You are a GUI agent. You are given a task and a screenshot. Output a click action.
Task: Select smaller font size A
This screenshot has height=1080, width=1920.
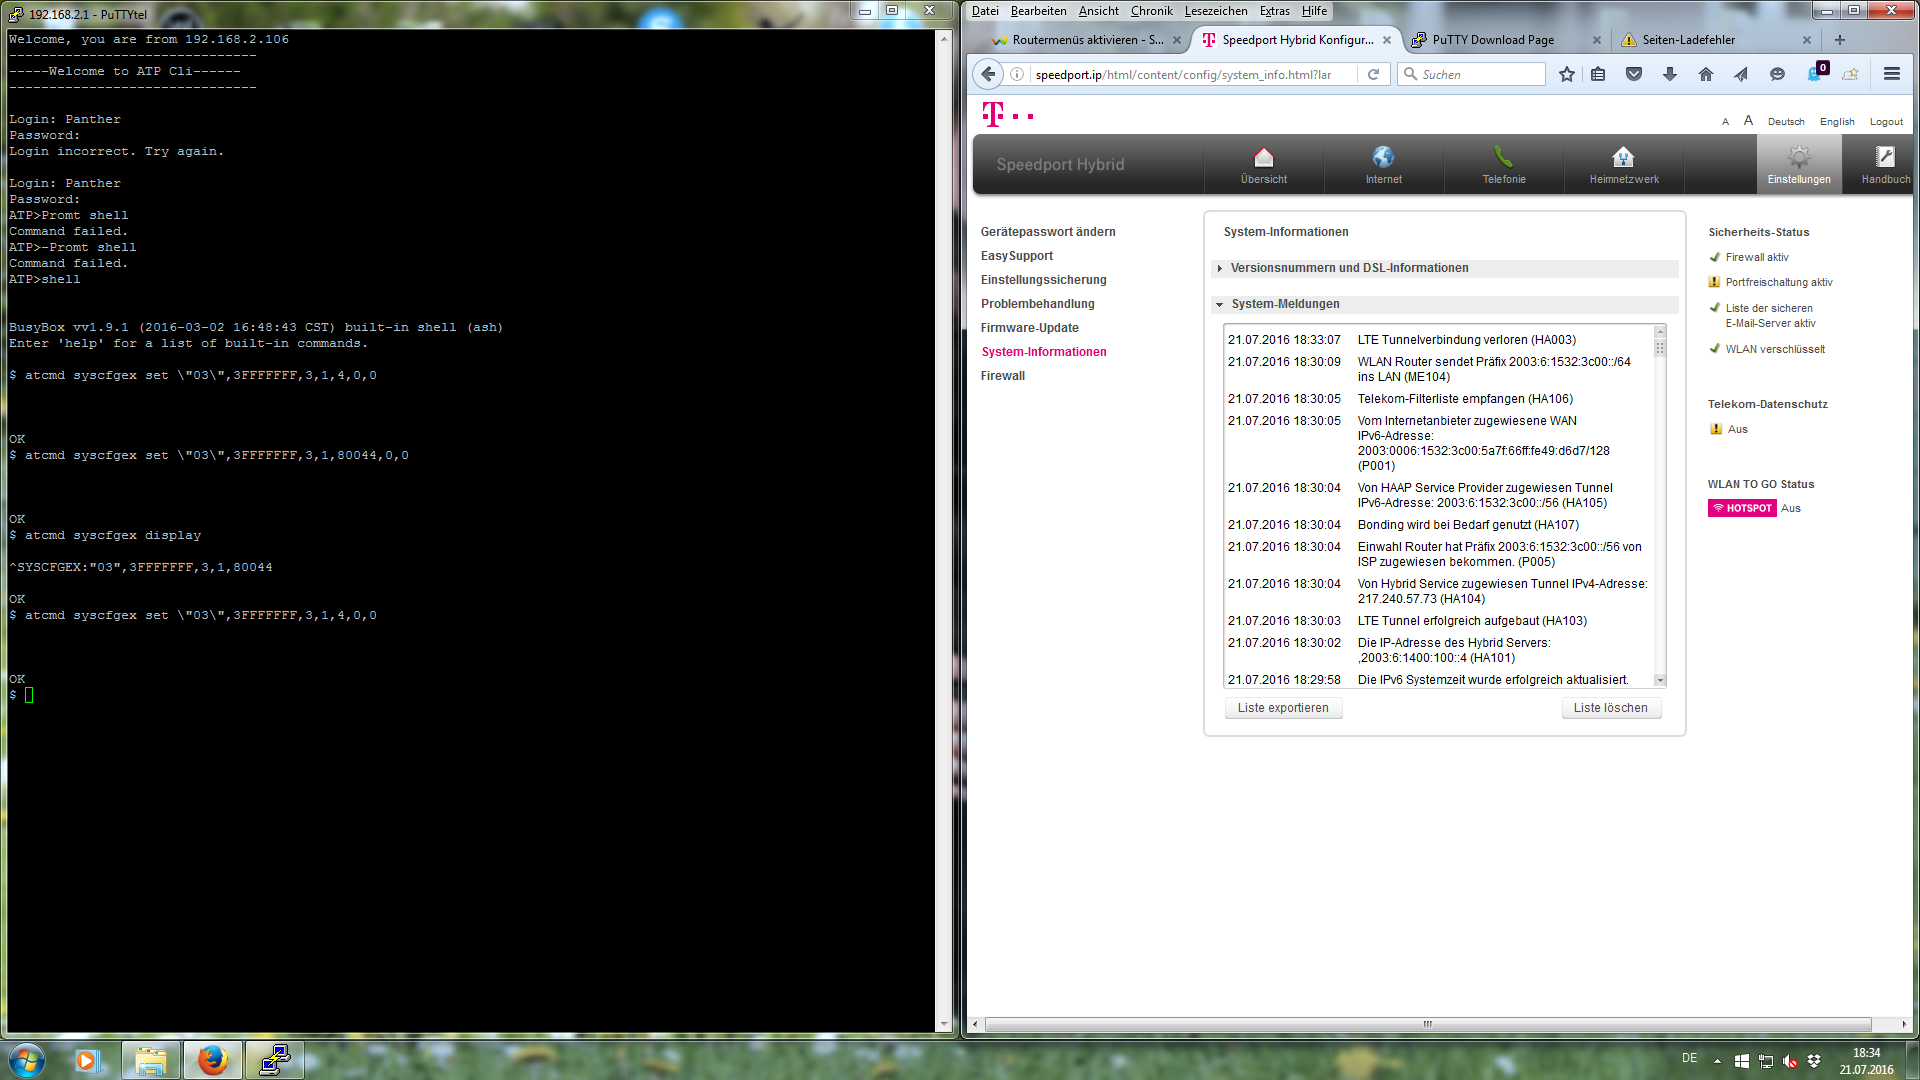coord(1725,122)
